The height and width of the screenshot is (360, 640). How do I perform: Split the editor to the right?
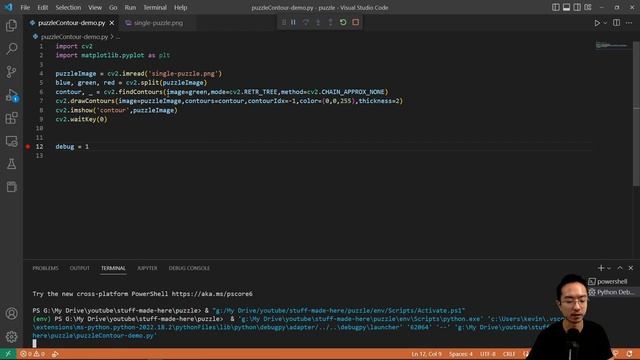pyautogui.click(x=616, y=23)
